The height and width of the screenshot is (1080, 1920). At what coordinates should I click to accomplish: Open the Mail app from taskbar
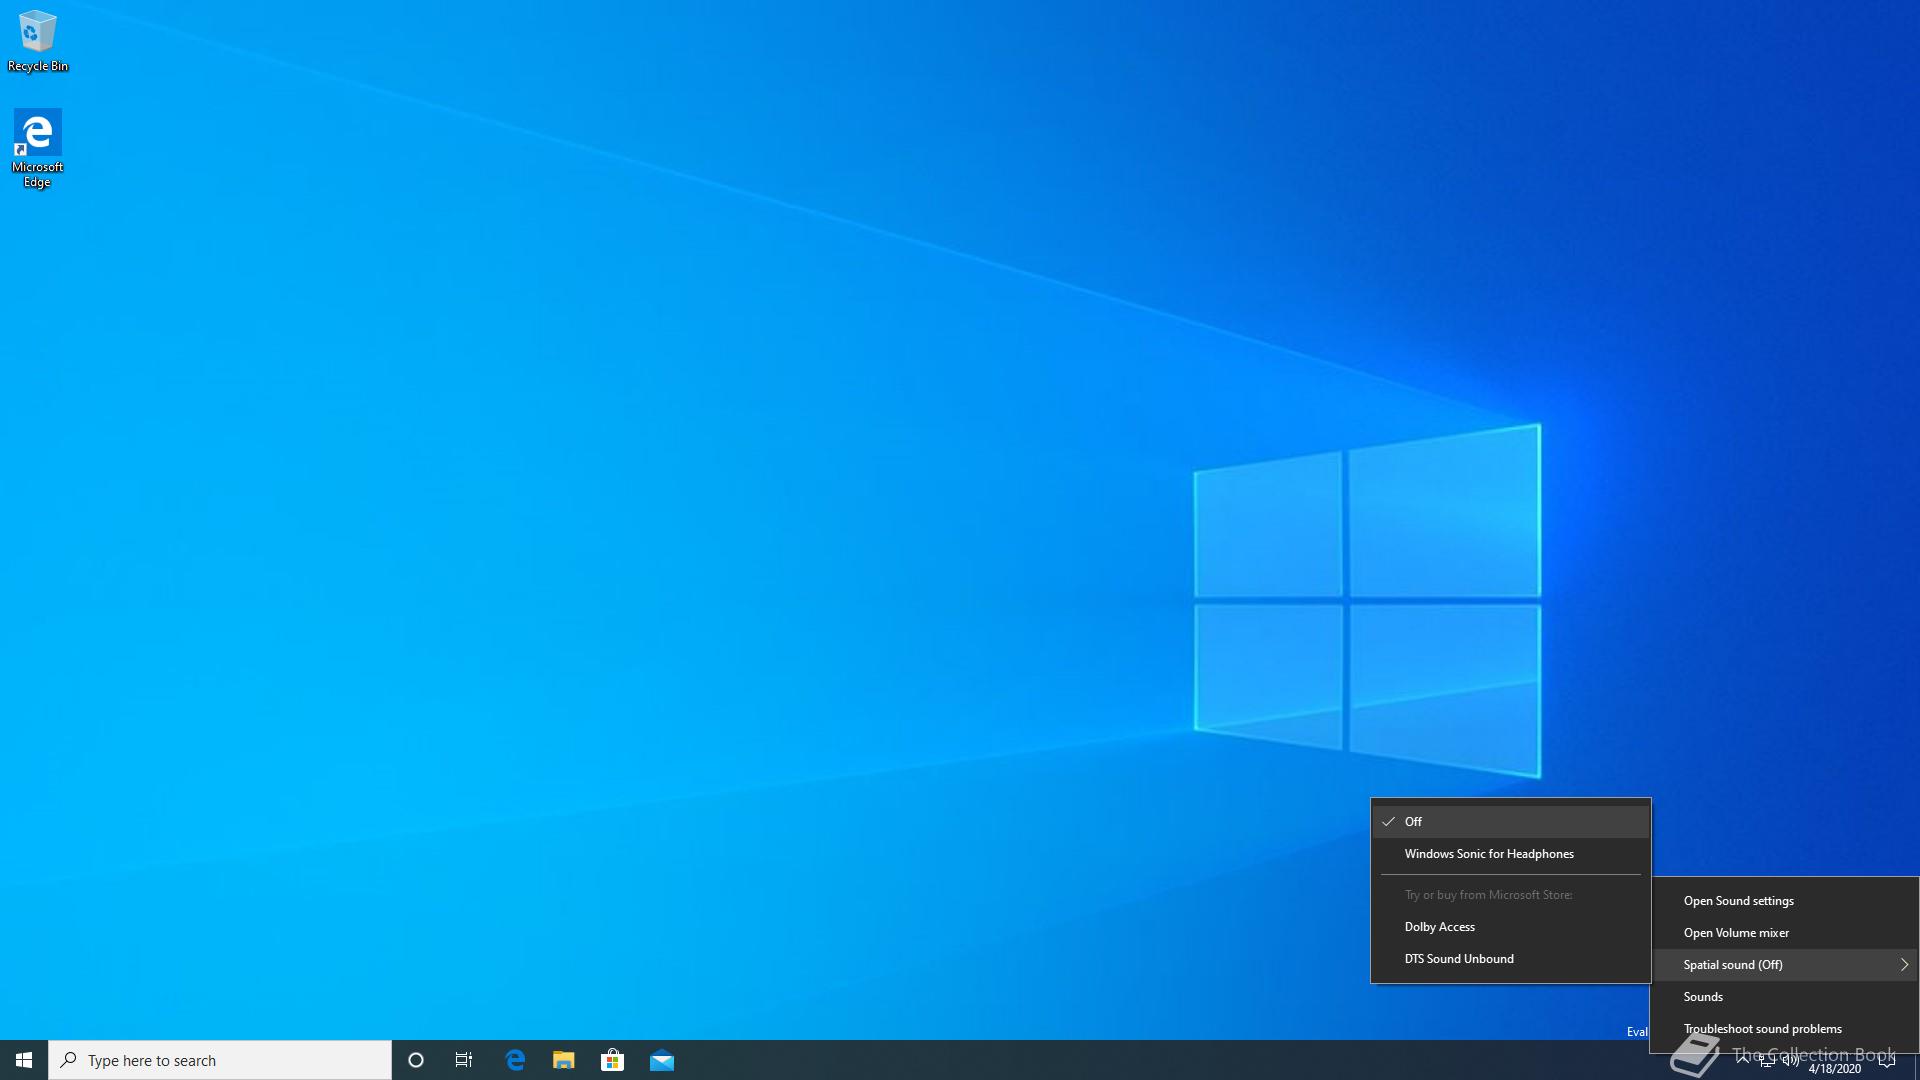point(662,1060)
